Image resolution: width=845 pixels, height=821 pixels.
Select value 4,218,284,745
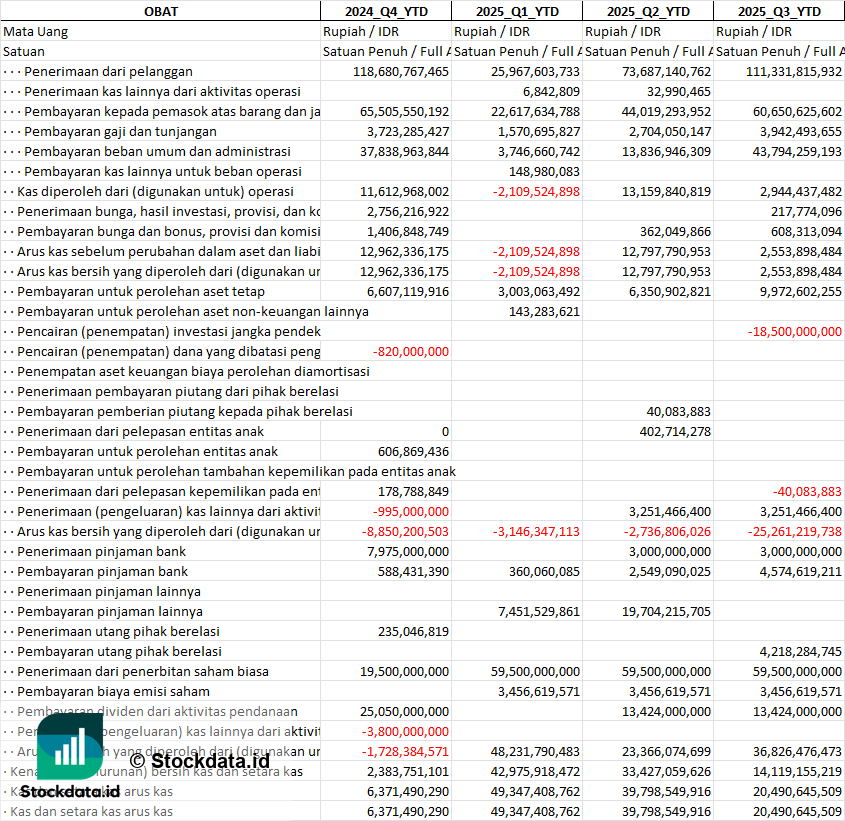coord(800,650)
